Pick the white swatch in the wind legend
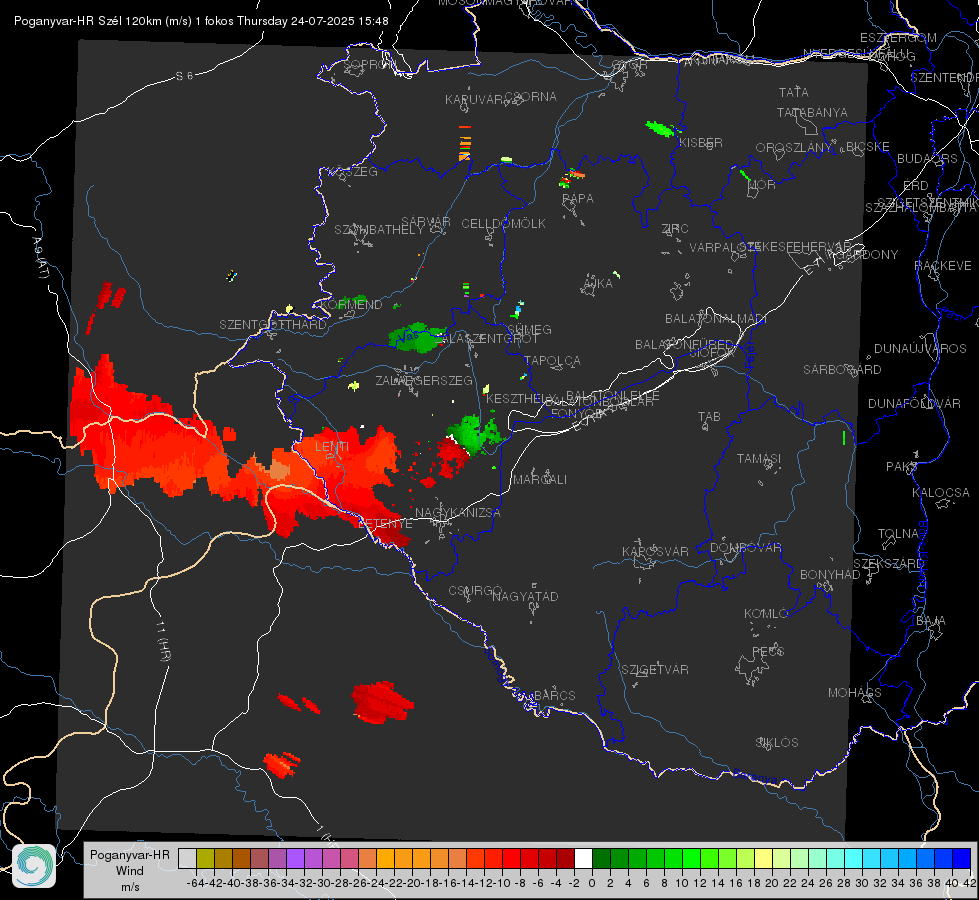Screen dimensions: 979x900 583,858
